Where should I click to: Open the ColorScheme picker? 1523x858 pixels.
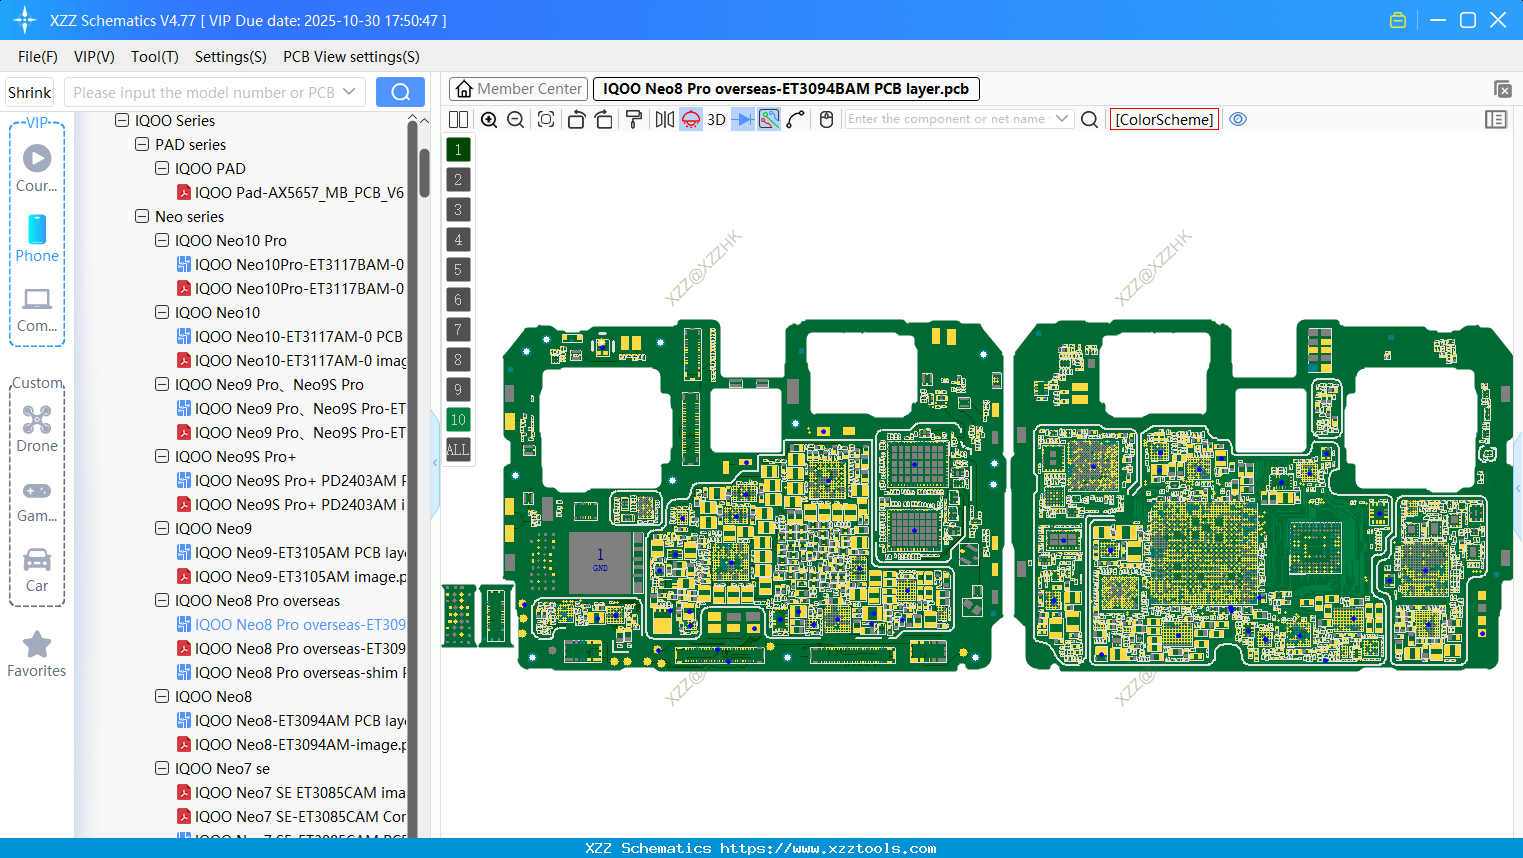tap(1163, 119)
